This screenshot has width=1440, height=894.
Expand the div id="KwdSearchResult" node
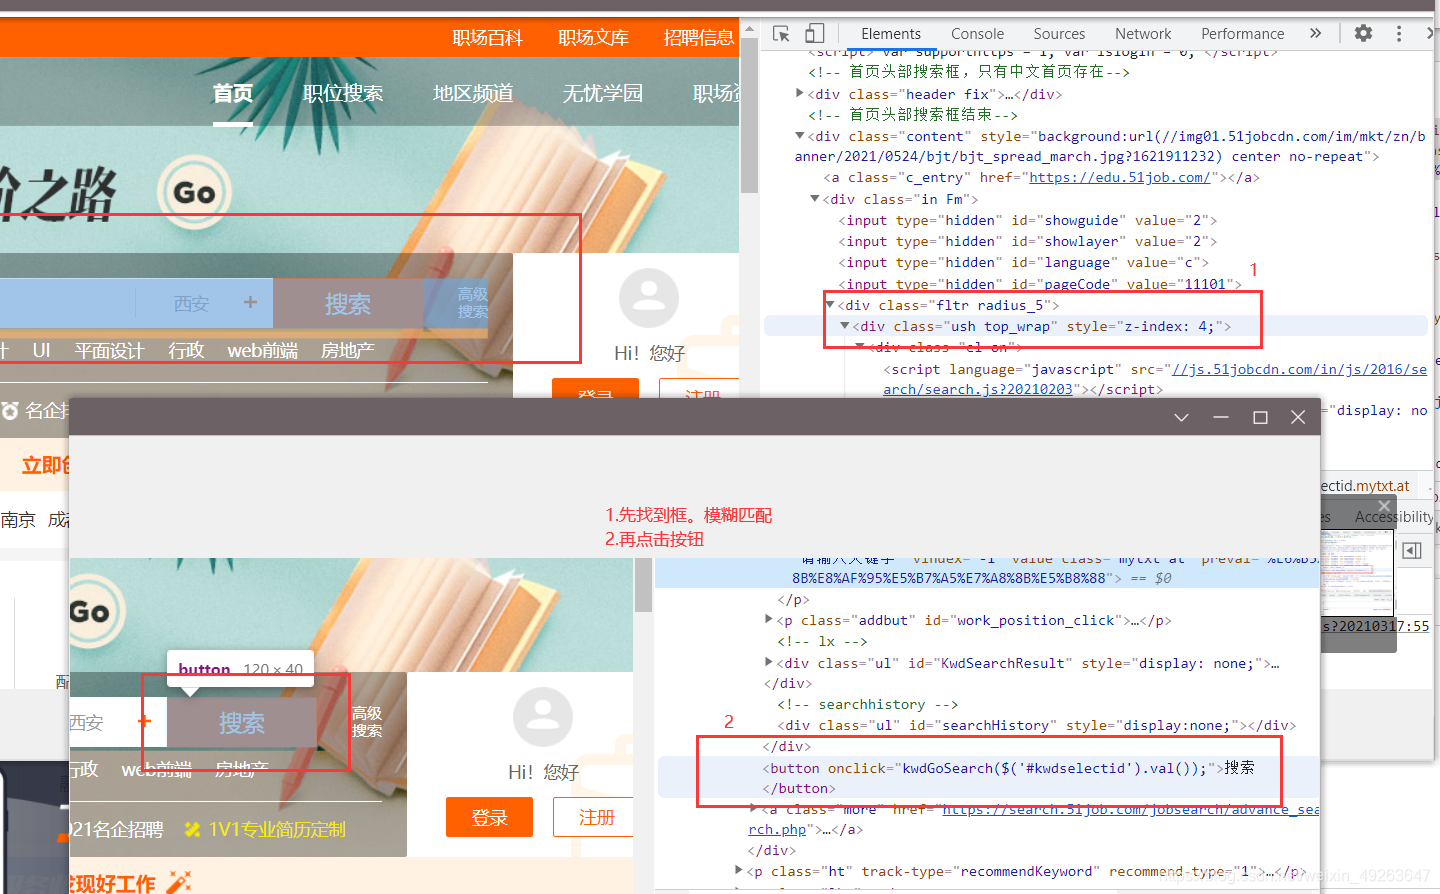(768, 662)
